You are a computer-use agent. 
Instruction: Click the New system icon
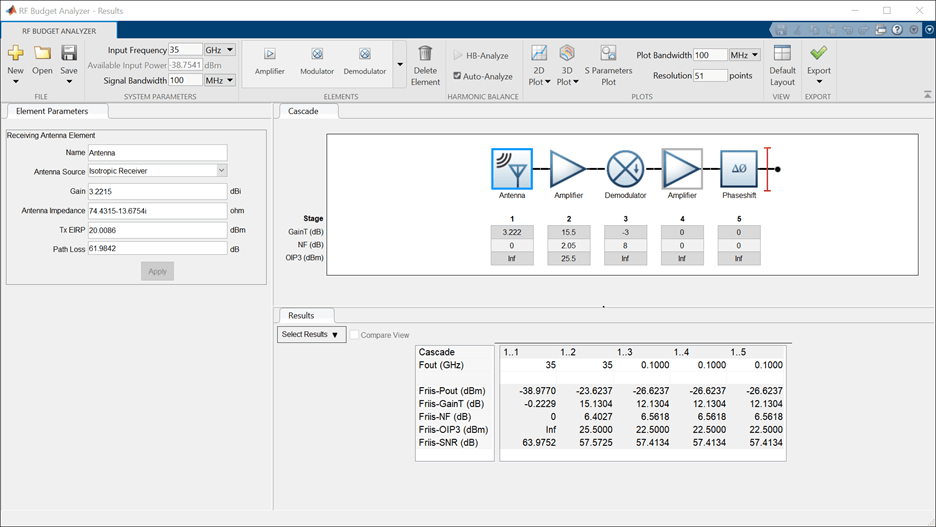[15, 53]
